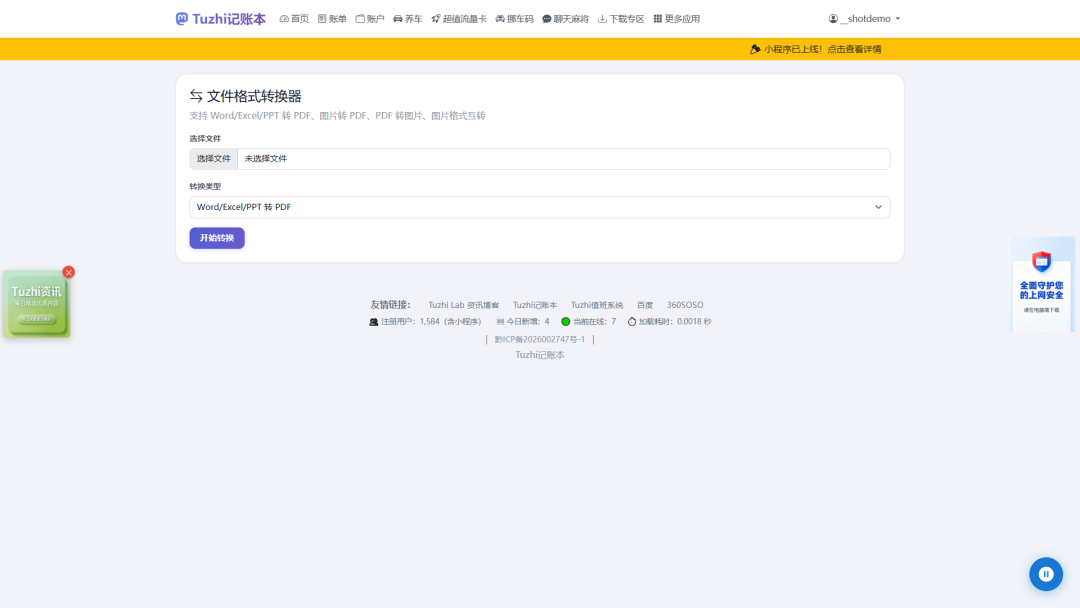Click the Tuzhi记账本 logo
Viewport: 1080px width, 608px height.
[x=220, y=19]
